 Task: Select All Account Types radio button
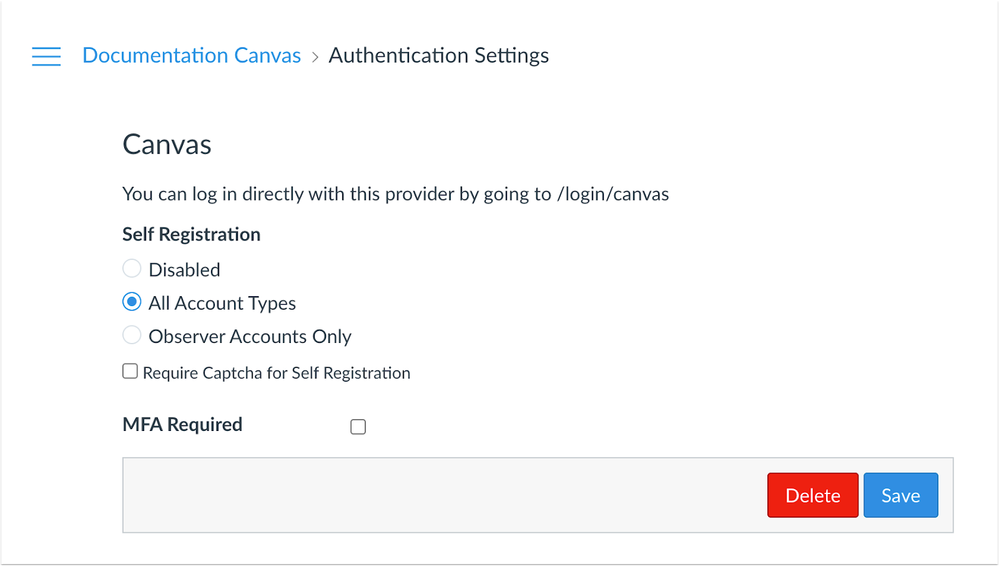point(132,301)
